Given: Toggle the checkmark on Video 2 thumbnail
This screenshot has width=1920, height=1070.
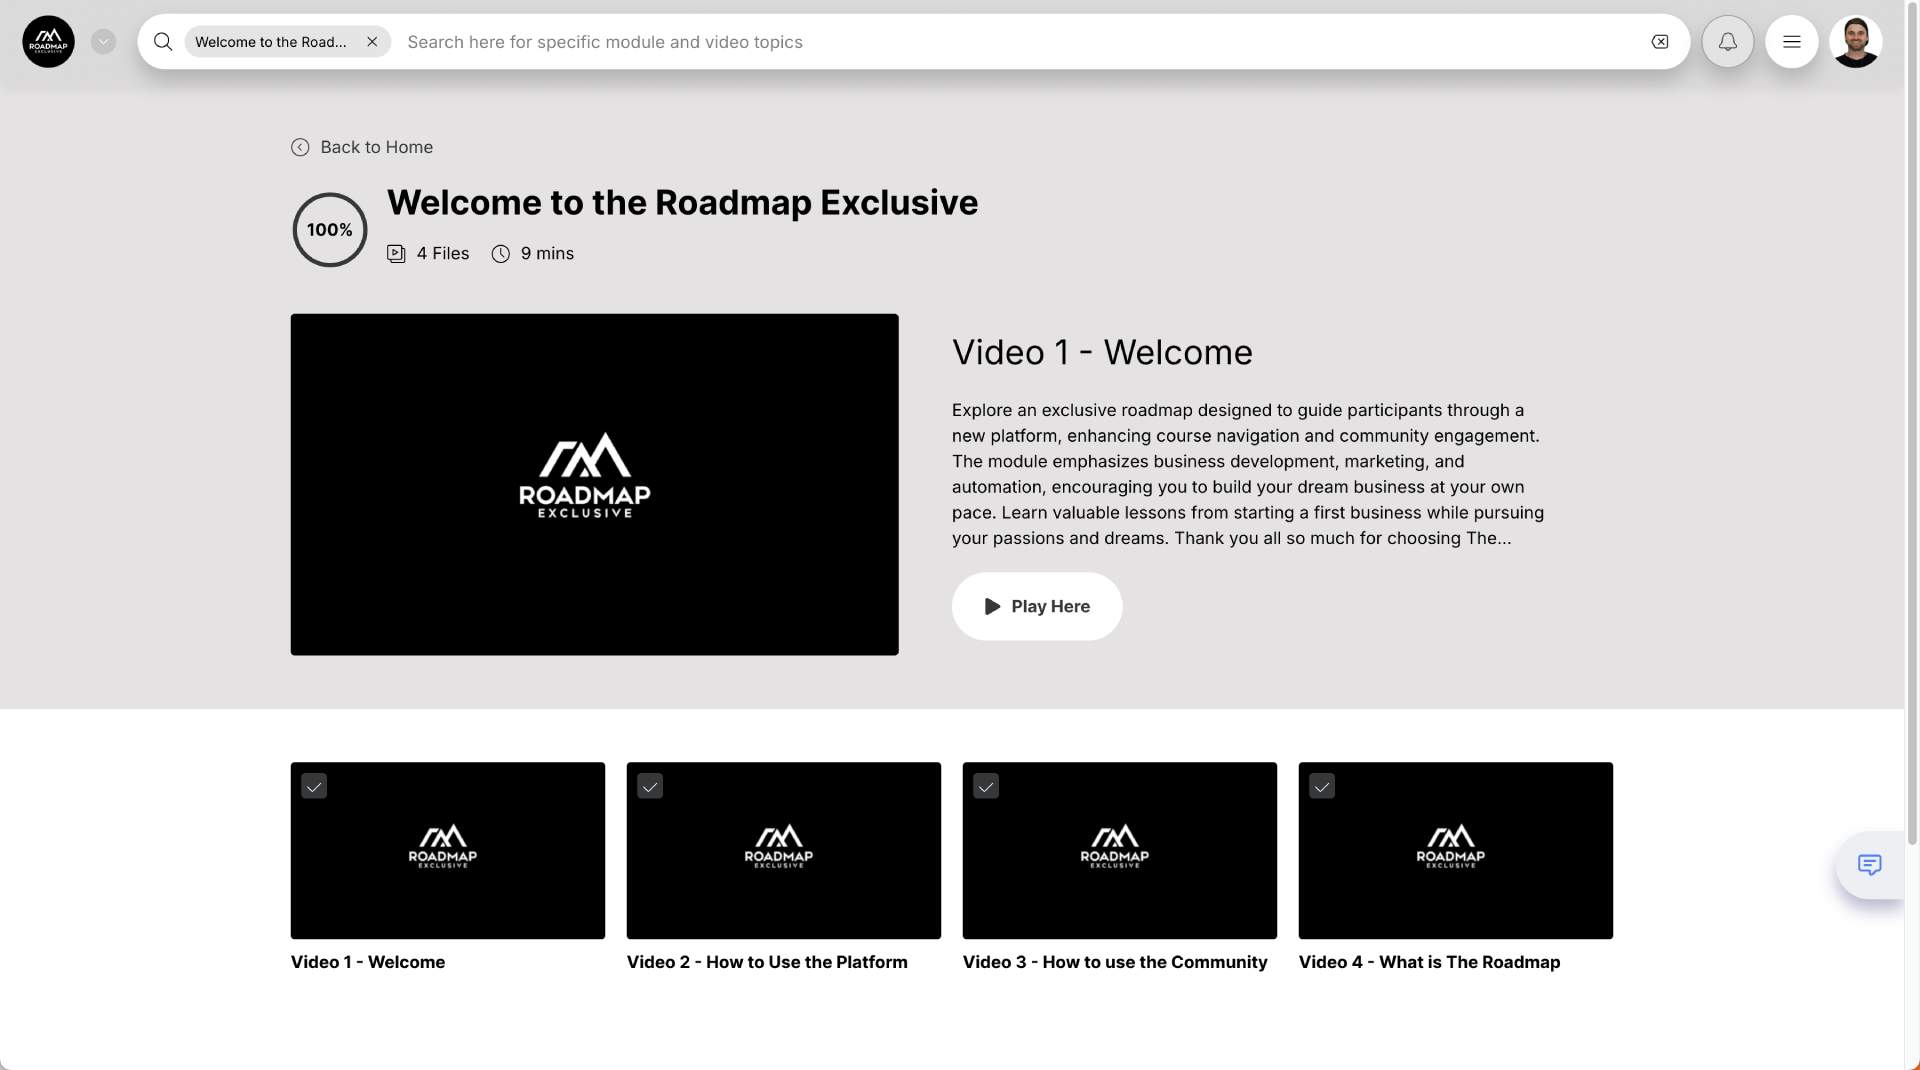Looking at the screenshot, I should coord(650,786).
